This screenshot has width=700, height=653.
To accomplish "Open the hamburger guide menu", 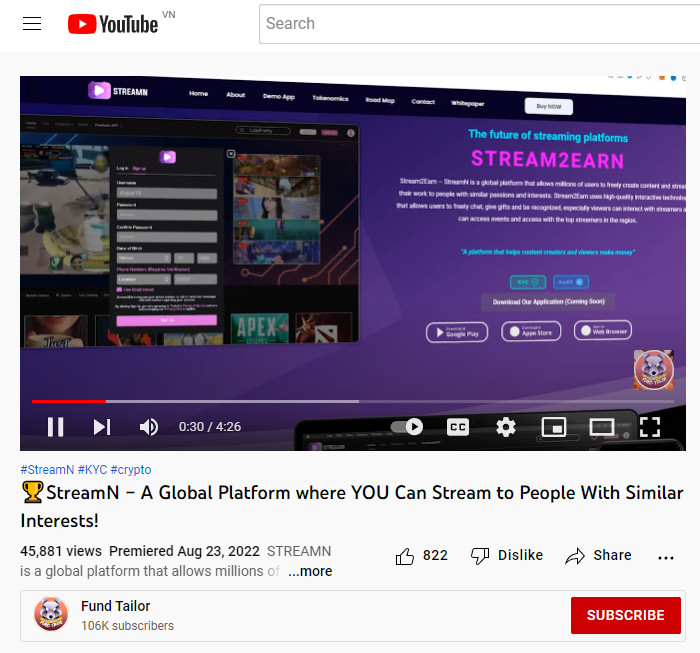I will 32,24.
